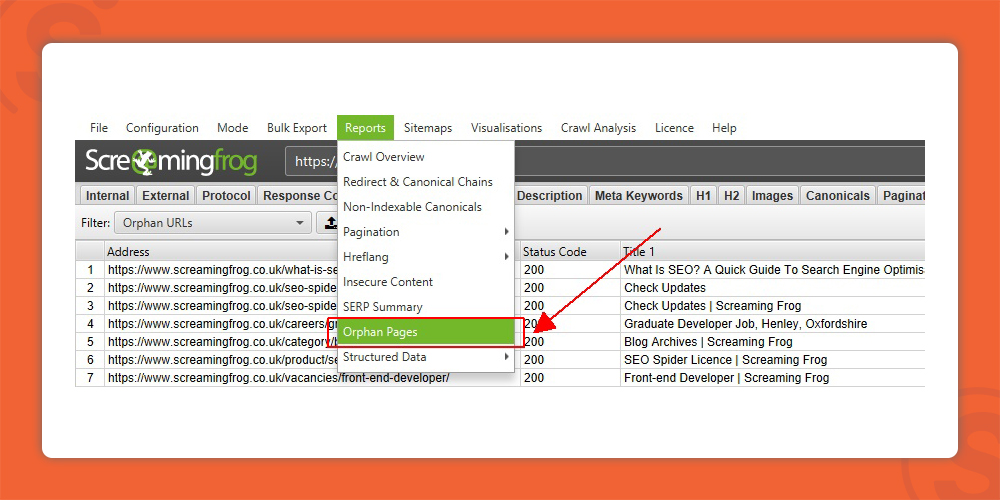Click the export upload icon button

click(327, 223)
